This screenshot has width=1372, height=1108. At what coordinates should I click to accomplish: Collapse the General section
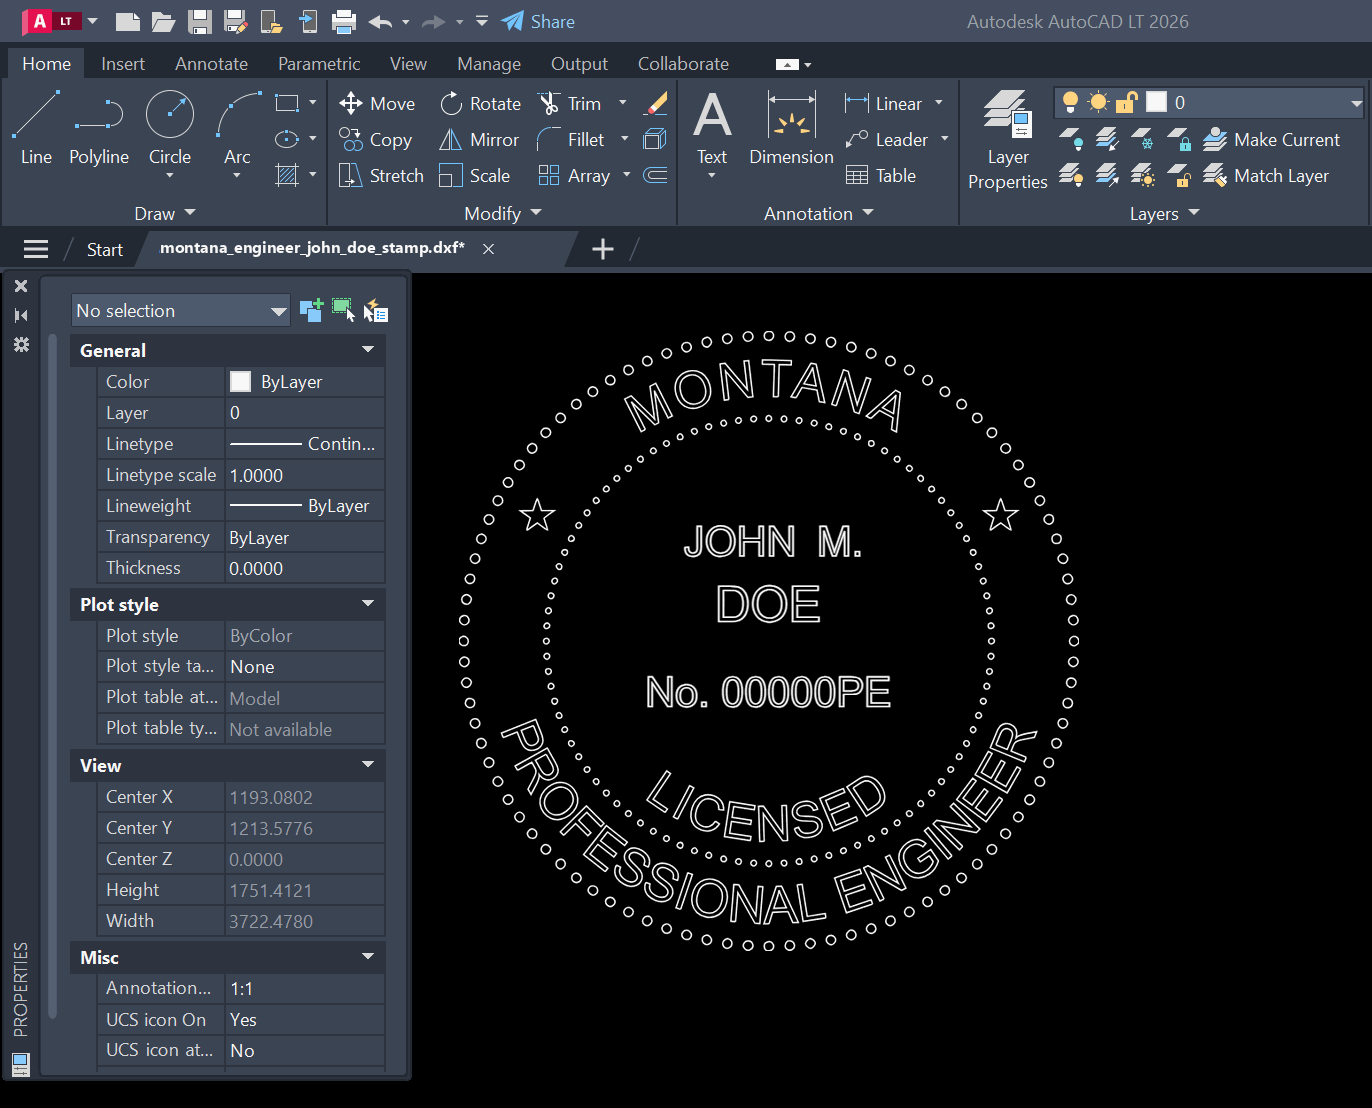pos(368,350)
